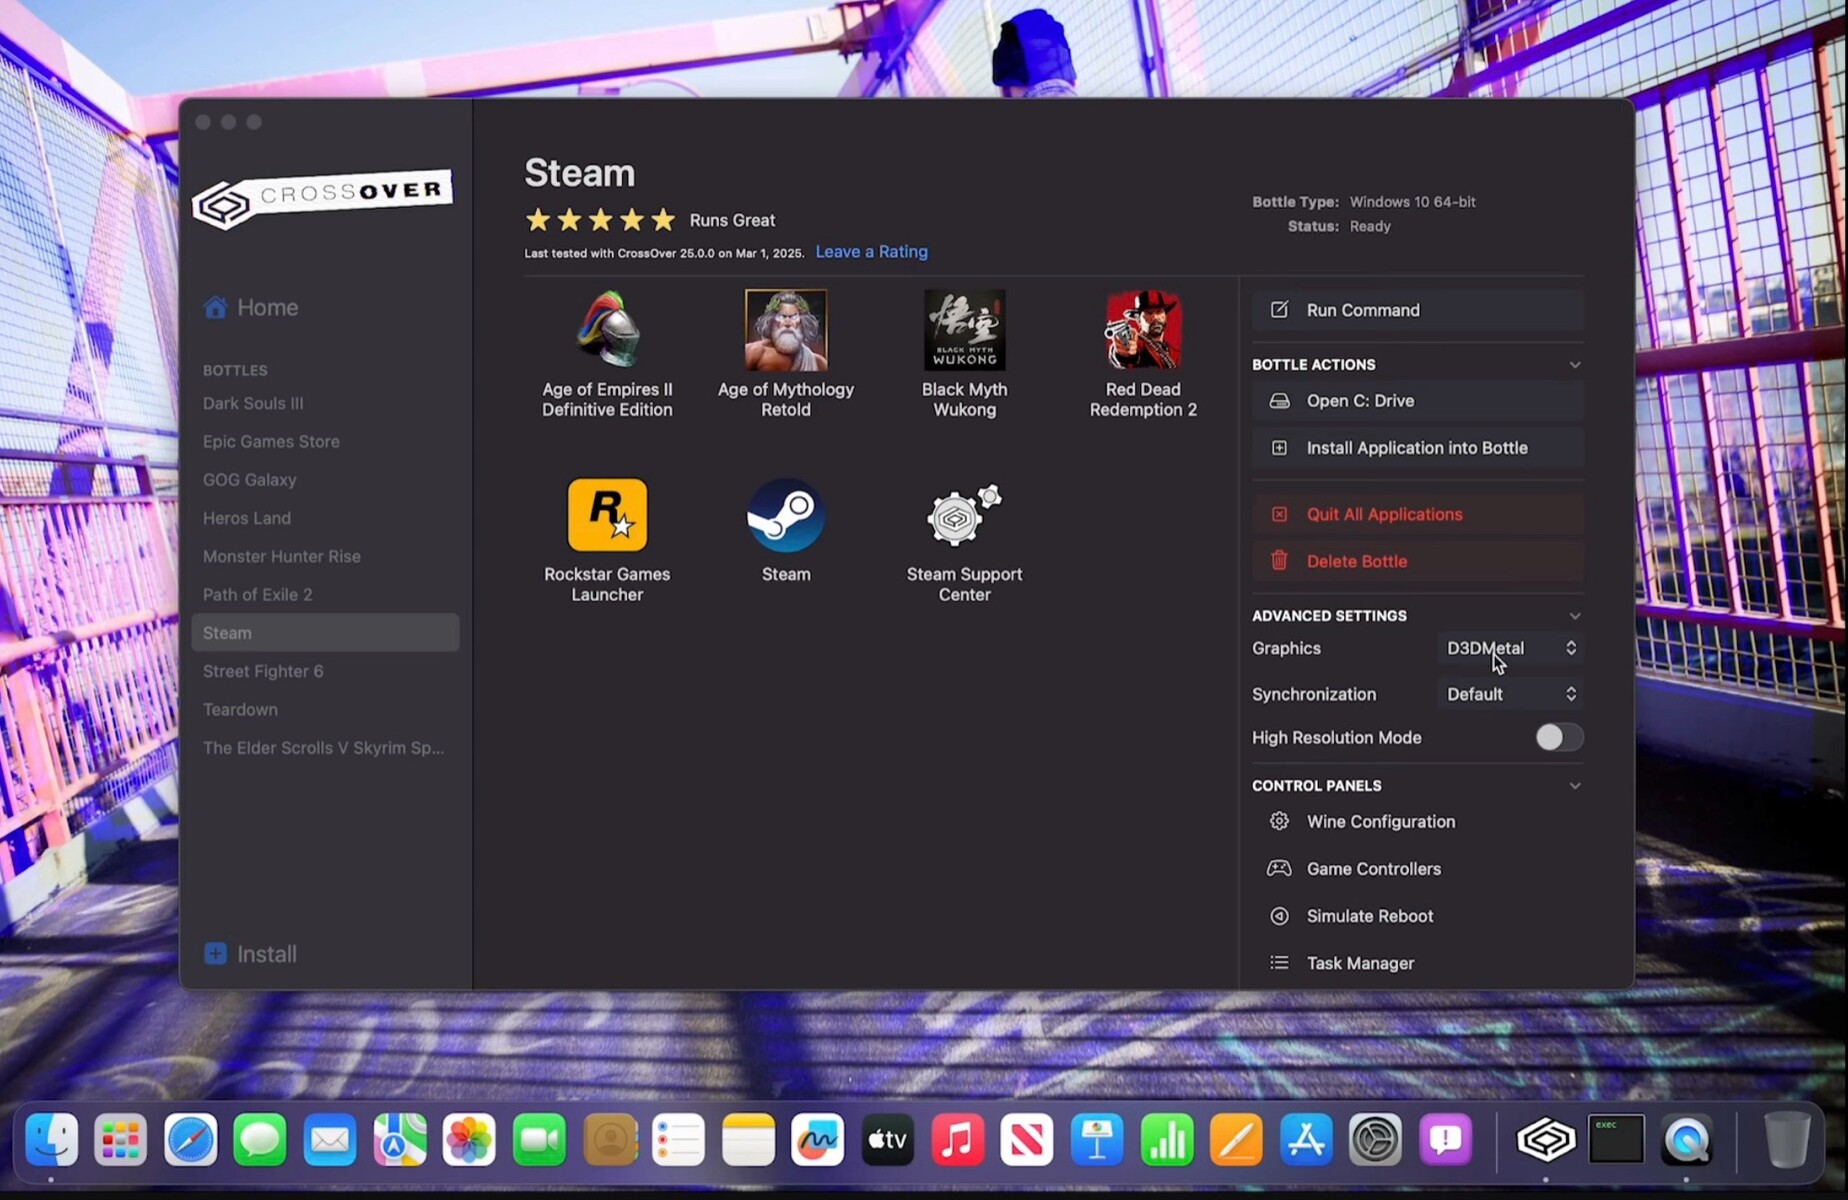Toggle High Resolution Mode switch

coord(1559,737)
